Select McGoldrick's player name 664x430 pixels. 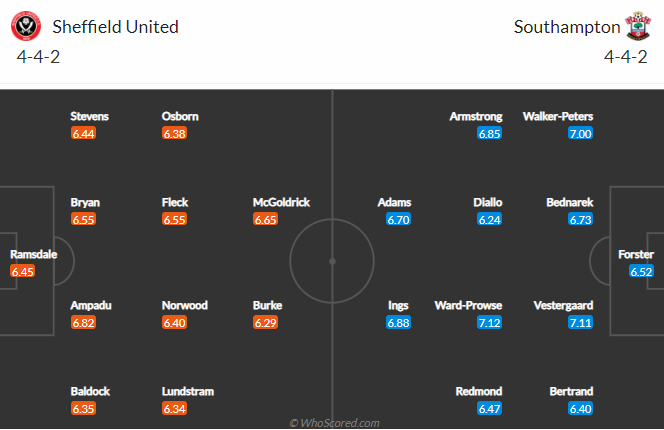click(x=281, y=202)
